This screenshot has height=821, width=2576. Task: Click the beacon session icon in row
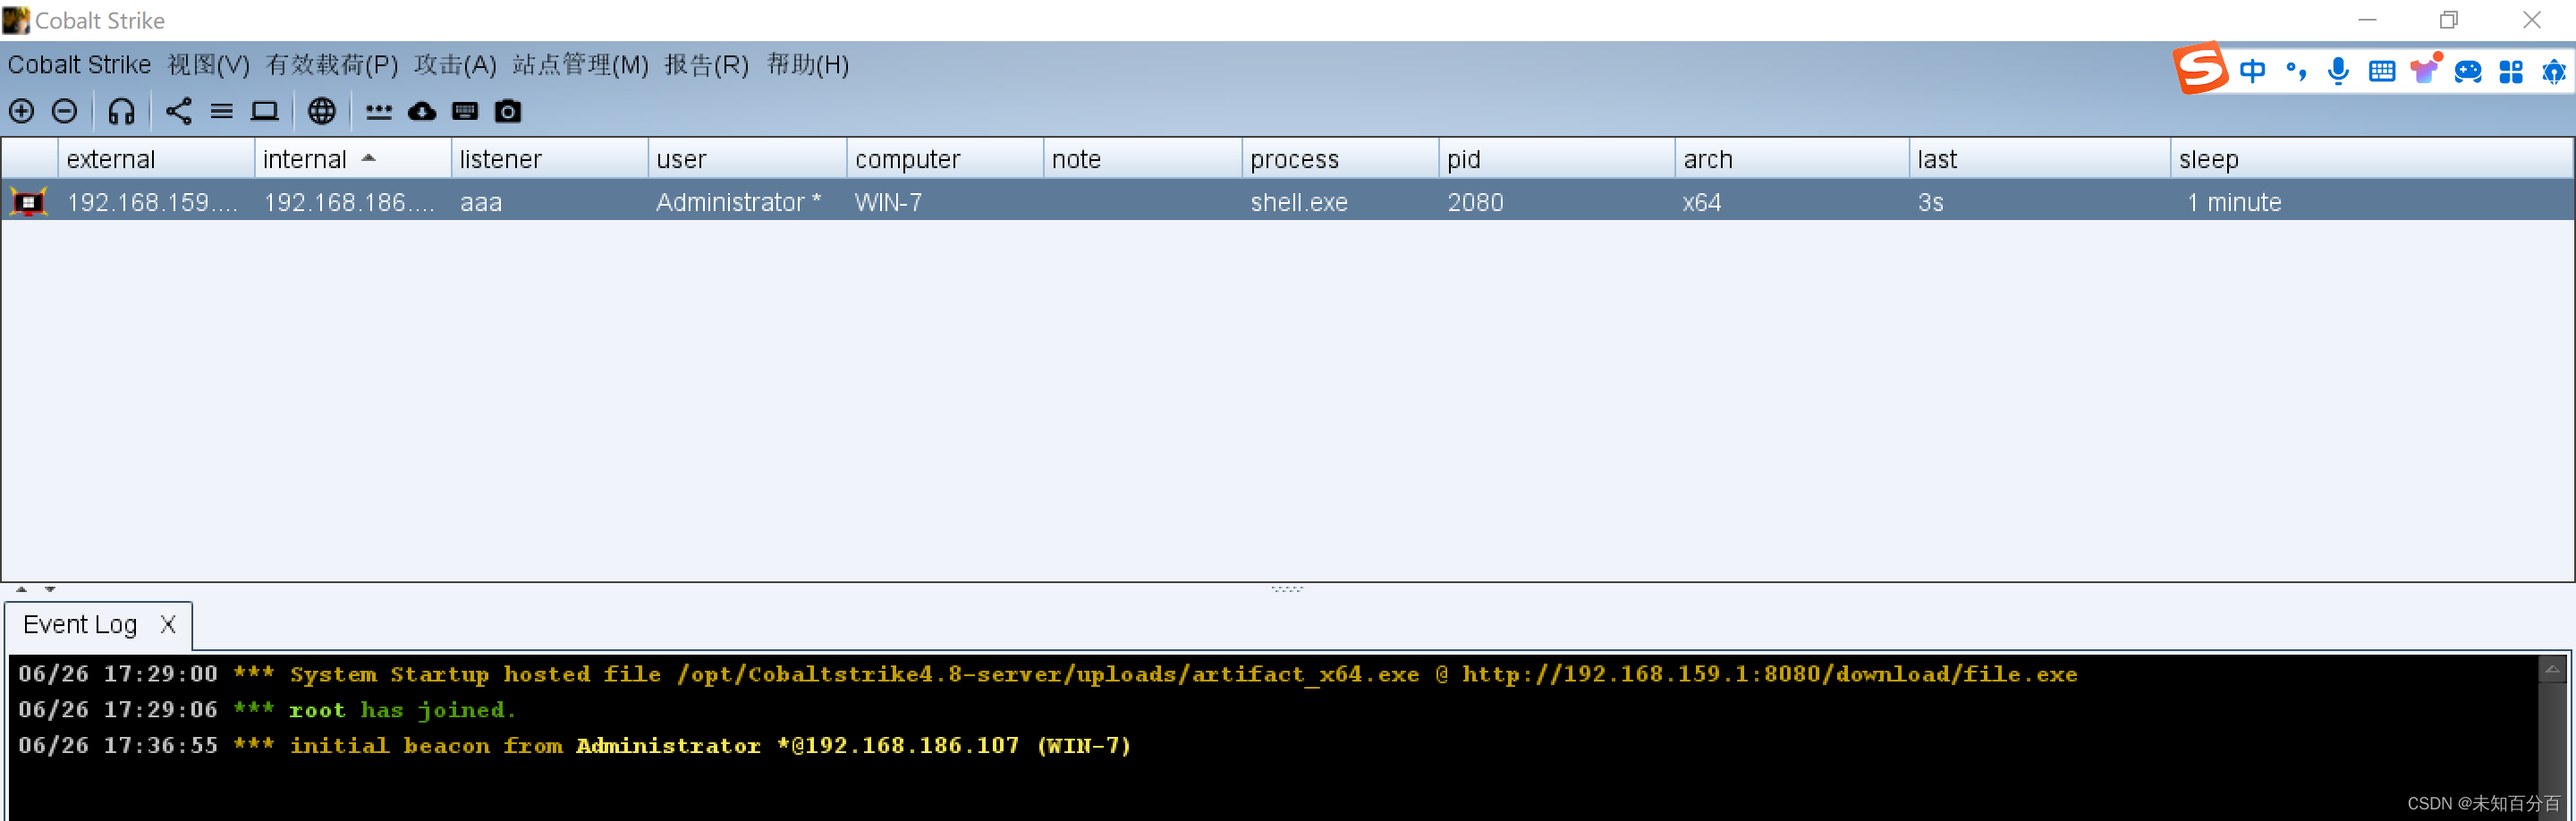[x=29, y=202]
